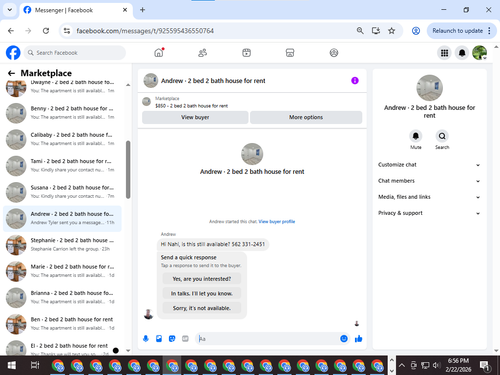Open the Groups icon in top navigation

click(334, 53)
